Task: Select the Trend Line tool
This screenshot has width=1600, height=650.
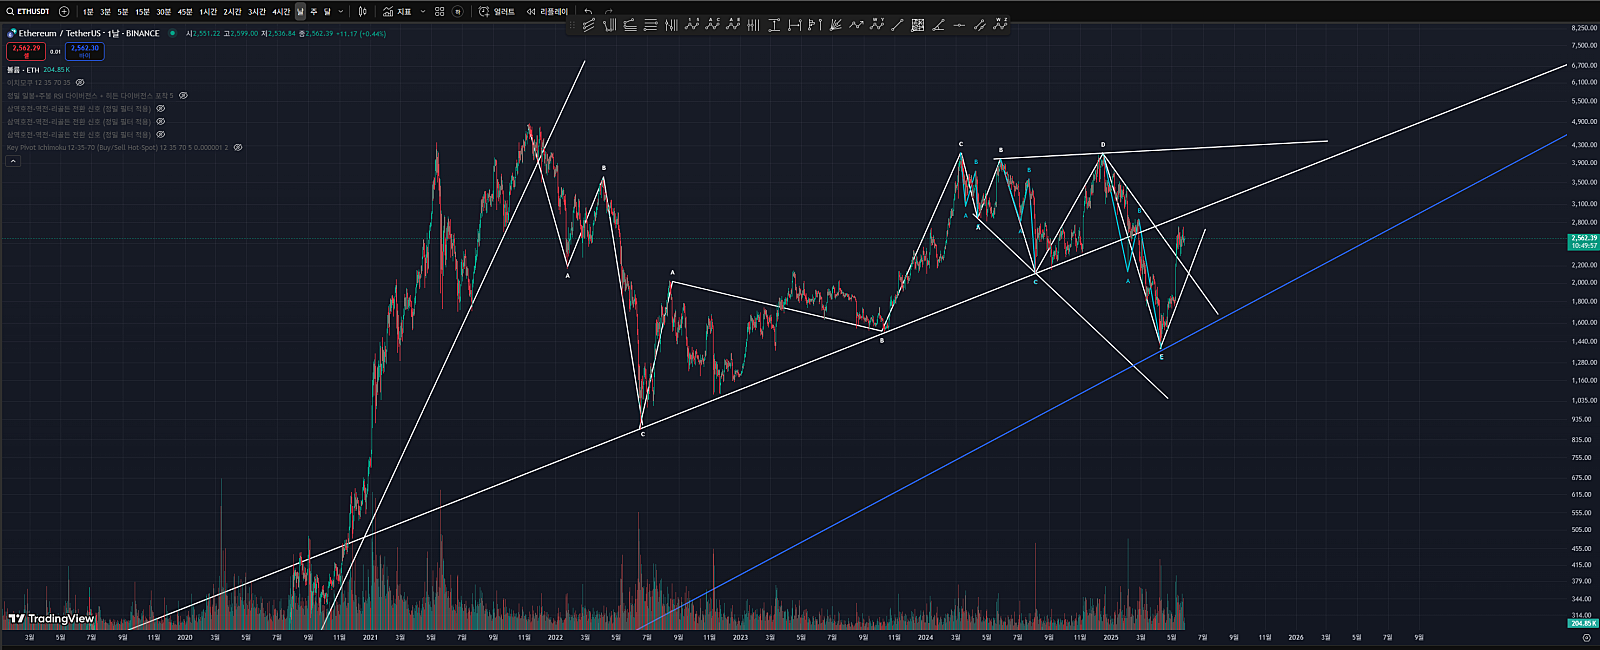Action: coord(897,25)
